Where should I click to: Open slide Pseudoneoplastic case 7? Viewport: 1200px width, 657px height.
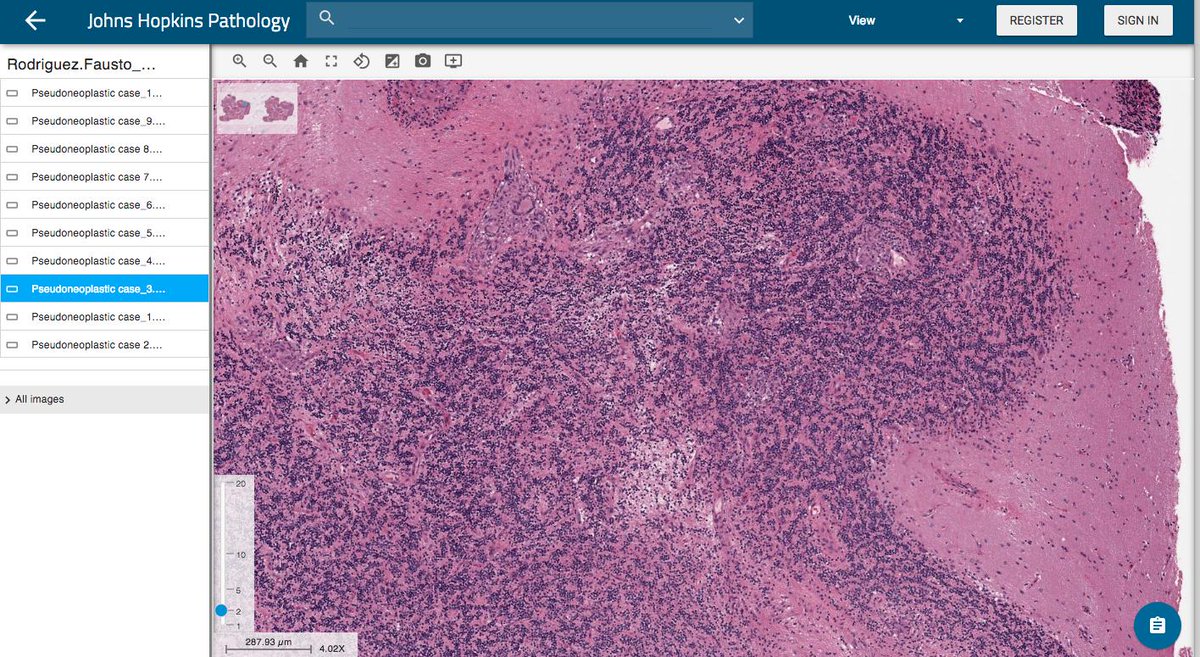(x=105, y=177)
